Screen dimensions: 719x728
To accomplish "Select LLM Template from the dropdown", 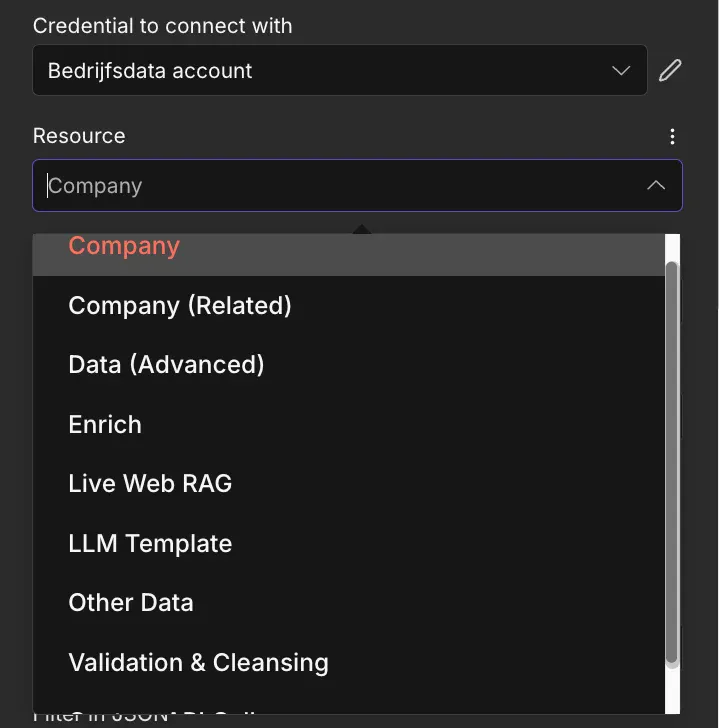I will tap(150, 543).
